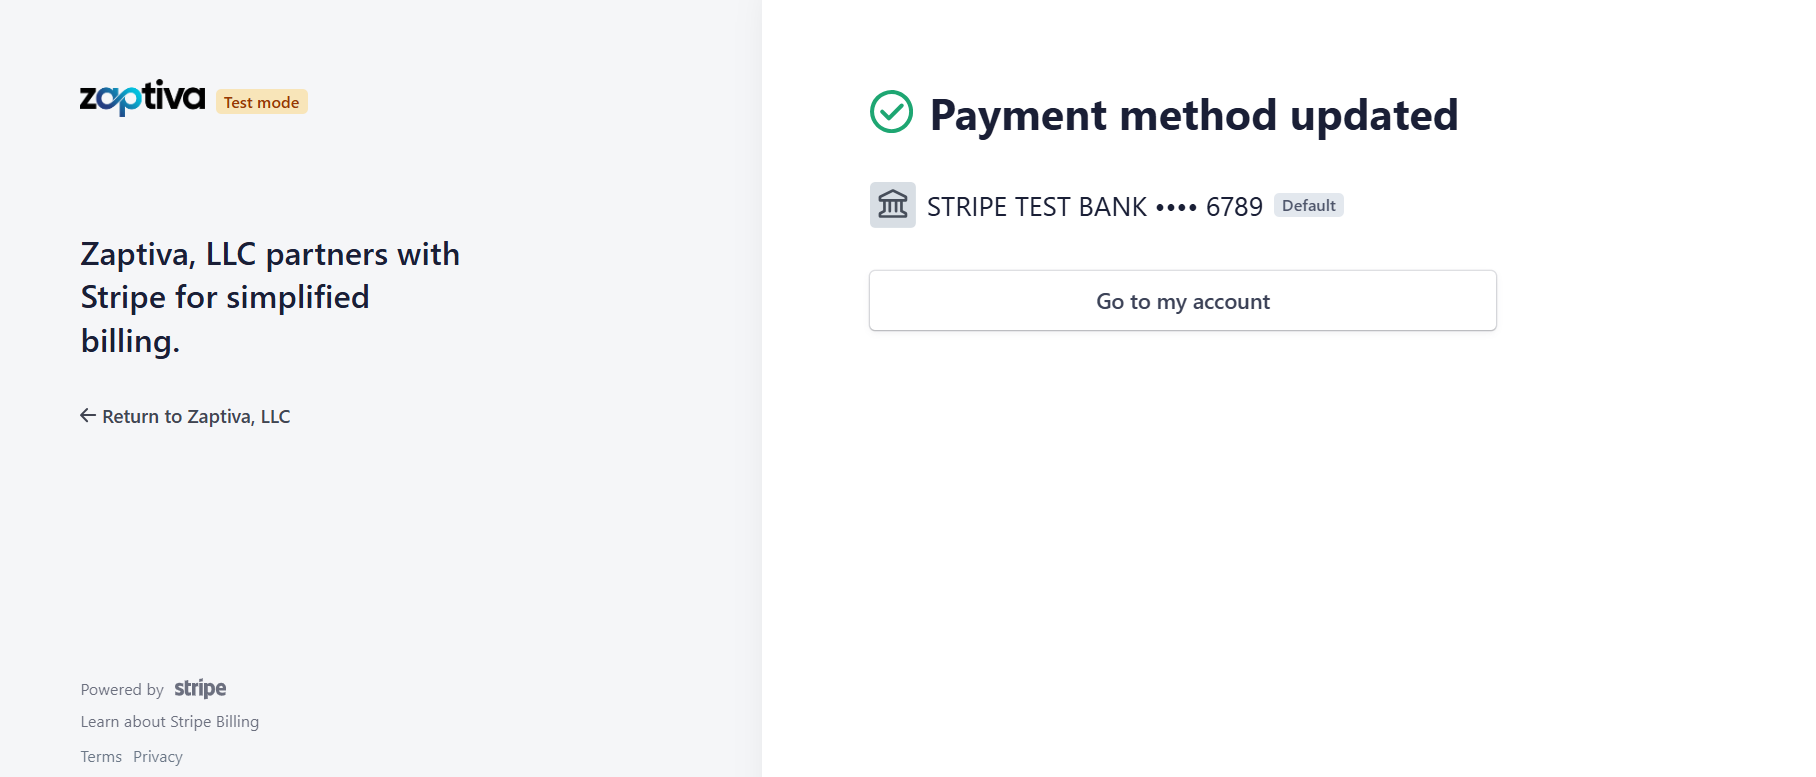
Task: Open the Privacy link
Action: pos(158,757)
